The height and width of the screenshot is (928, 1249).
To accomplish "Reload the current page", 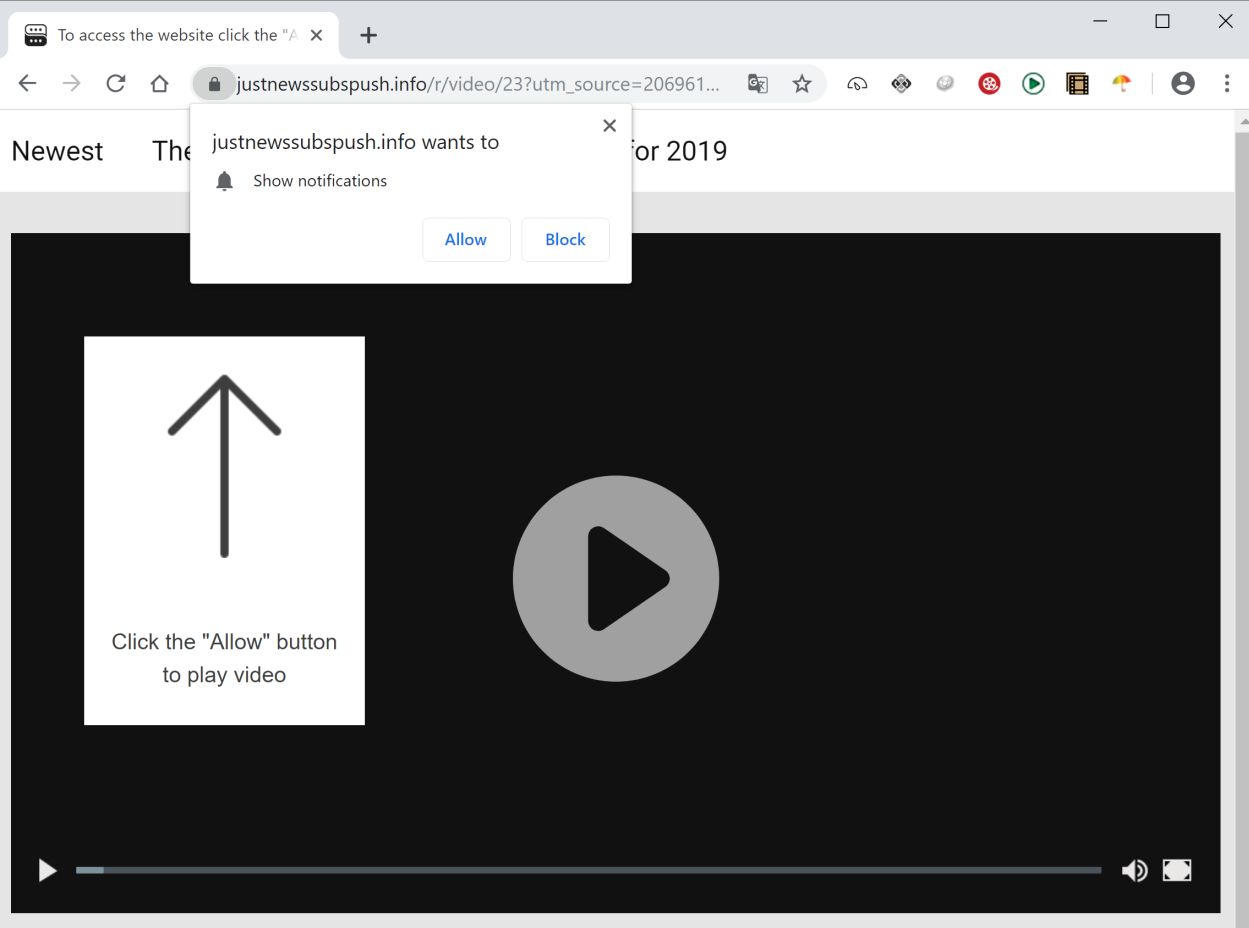I will (x=115, y=84).
